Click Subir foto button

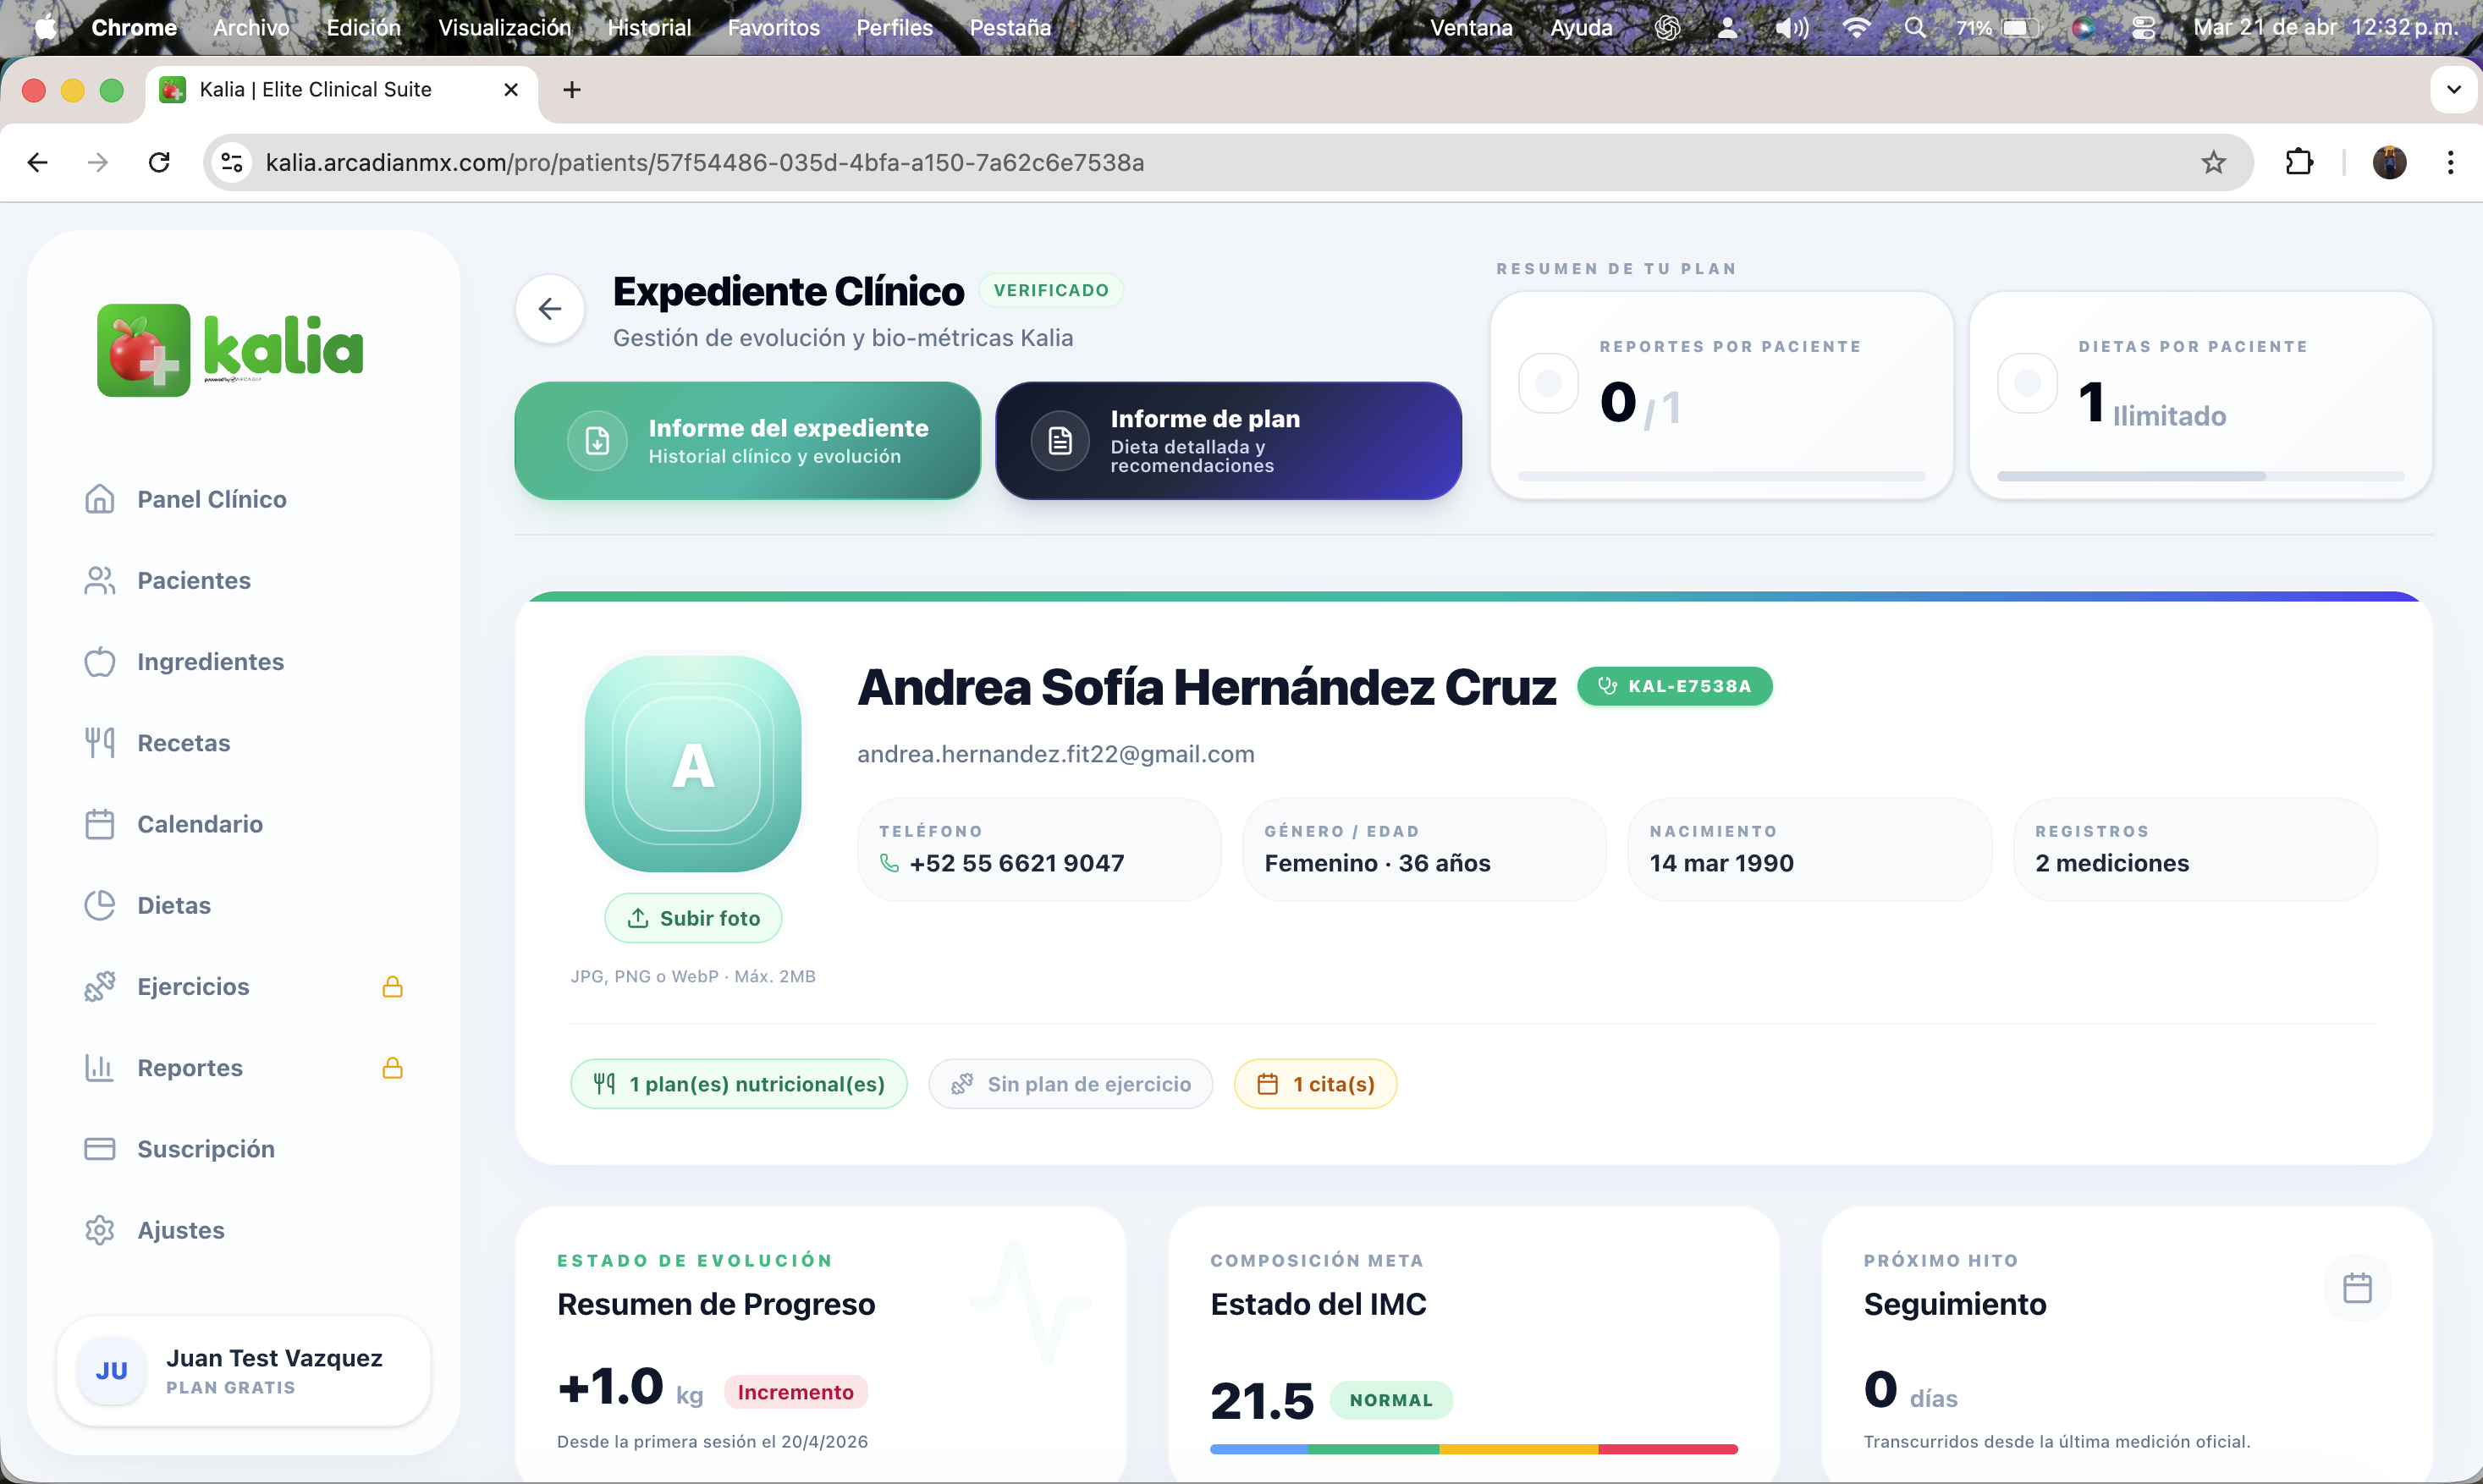pos(693,918)
